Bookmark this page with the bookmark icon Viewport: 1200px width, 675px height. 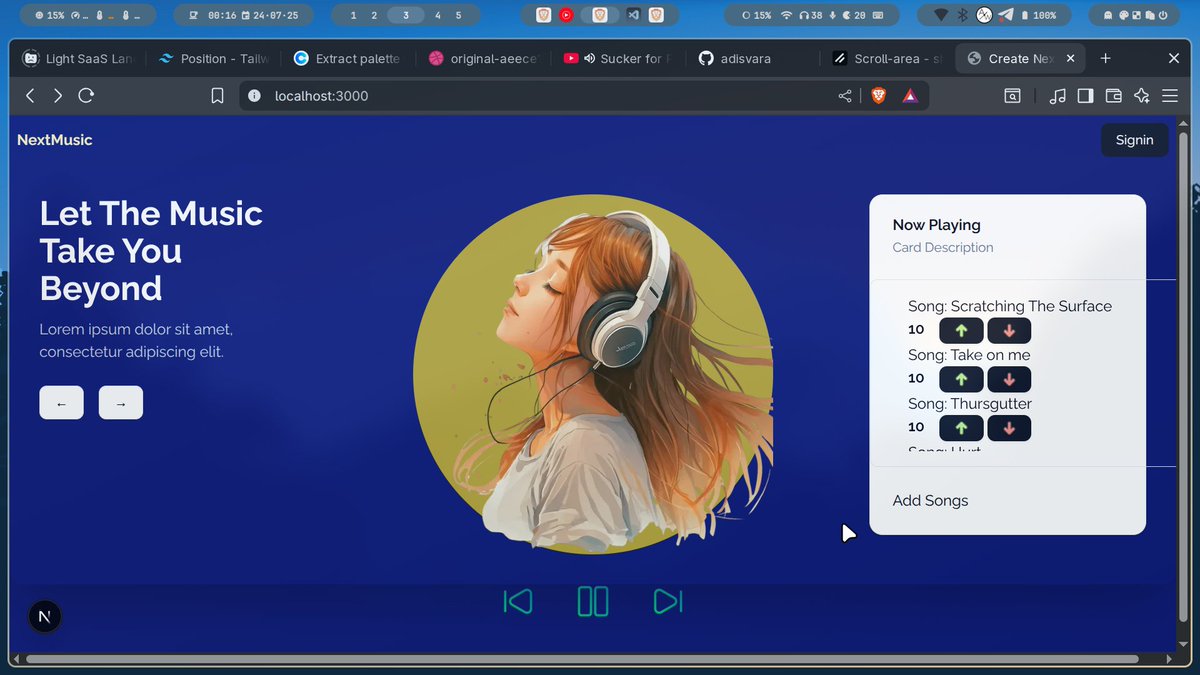[217, 96]
